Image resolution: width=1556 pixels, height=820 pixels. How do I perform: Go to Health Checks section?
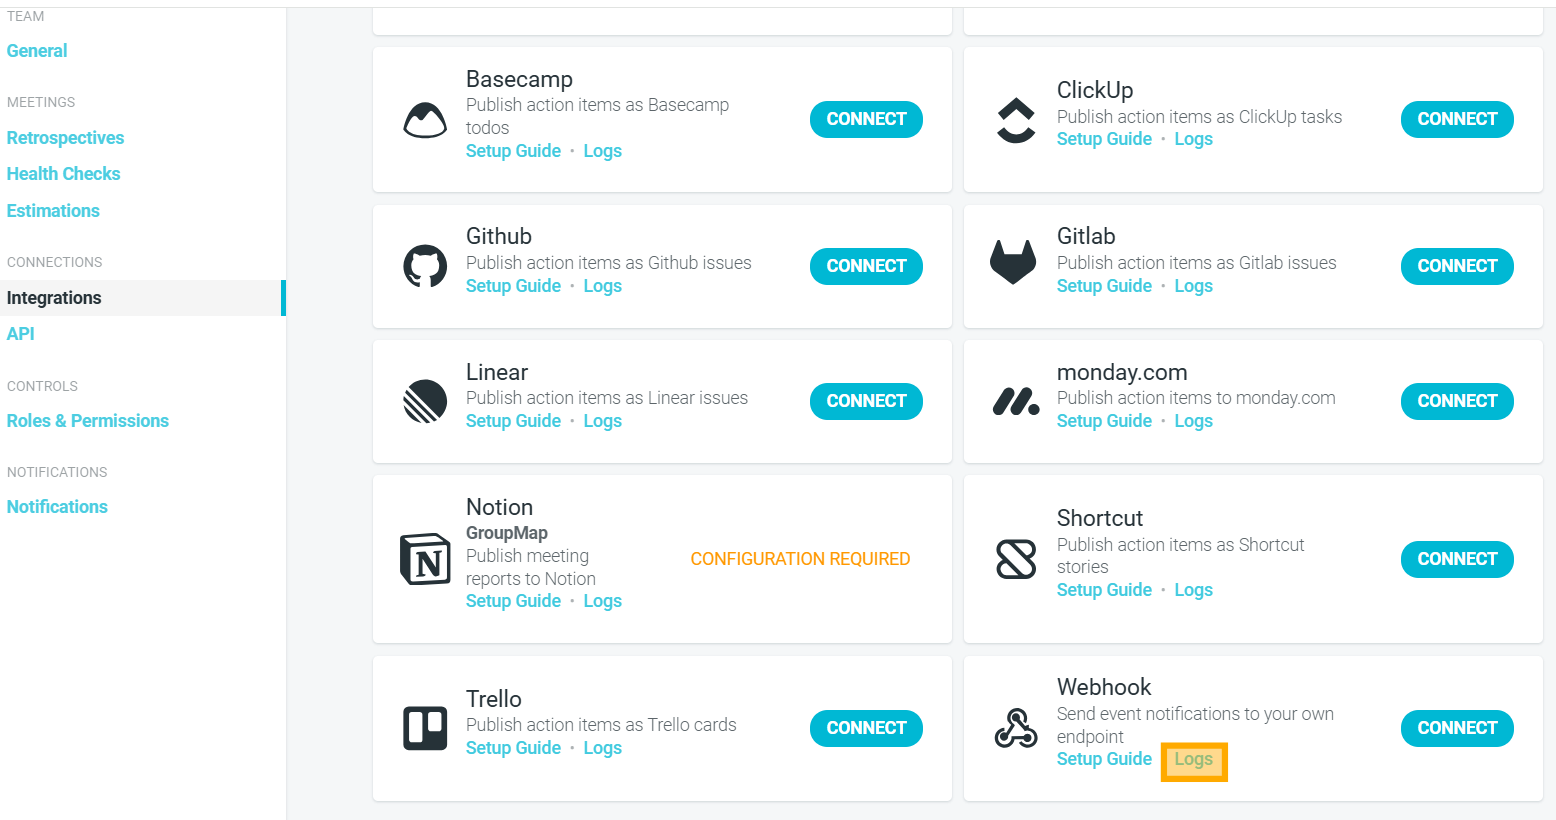63,174
